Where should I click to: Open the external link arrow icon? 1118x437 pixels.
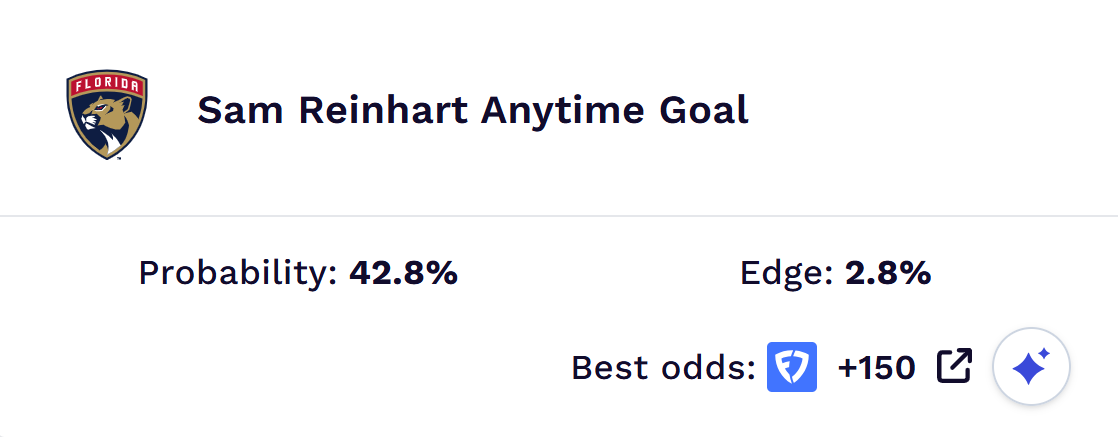pyautogui.click(x=954, y=367)
